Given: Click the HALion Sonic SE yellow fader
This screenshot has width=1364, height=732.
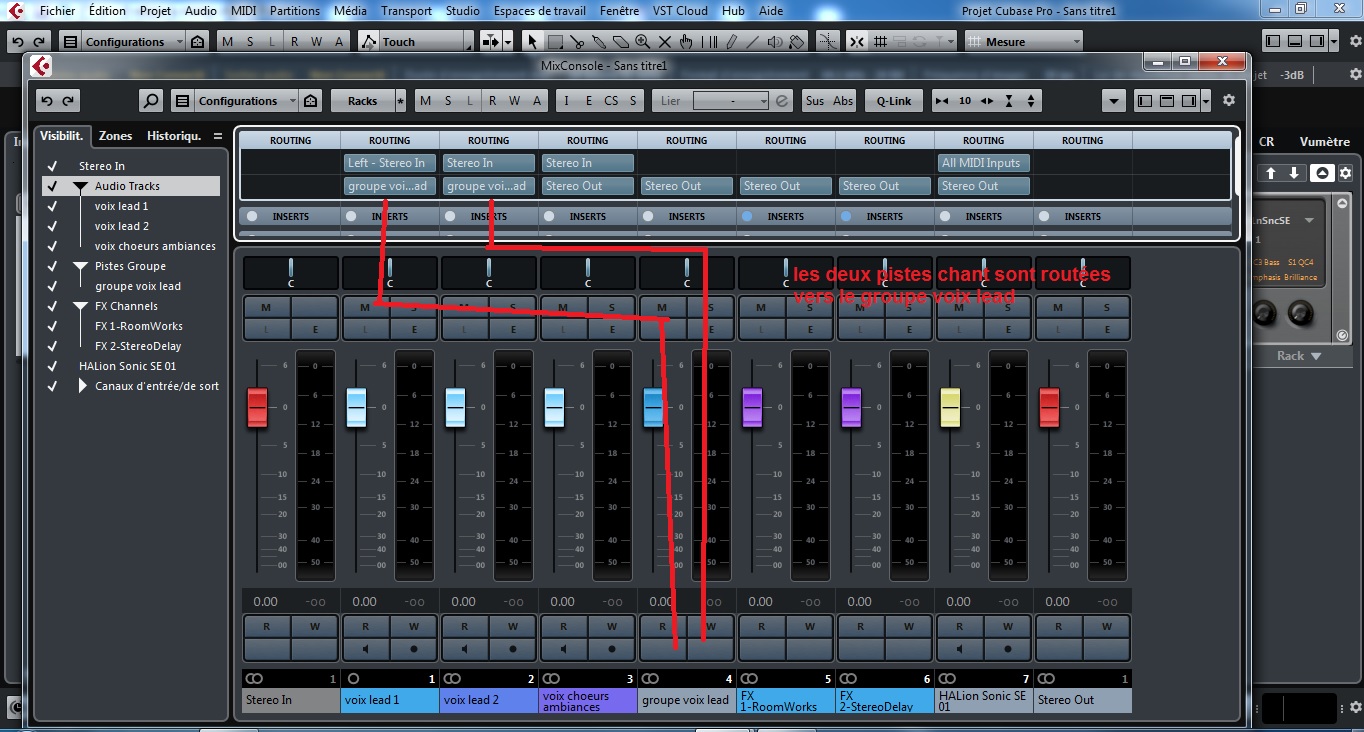Looking at the screenshot, I should pyautogui.click(x=950, y=407).
